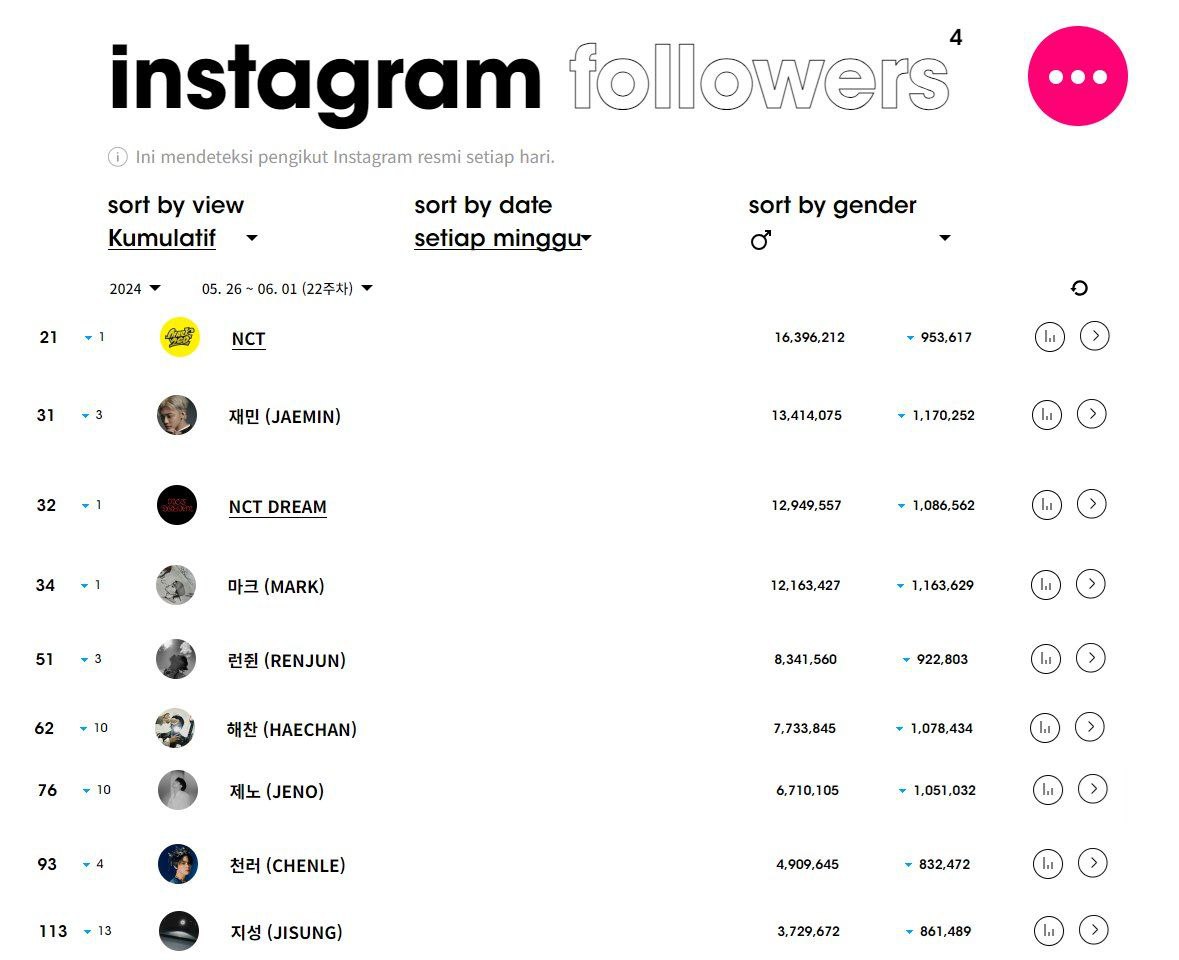Image resolution: width=1179 pixels, height=960 pixels.
Task: Open chart icon for JENO row
Action: click(x=1047, y=790)
